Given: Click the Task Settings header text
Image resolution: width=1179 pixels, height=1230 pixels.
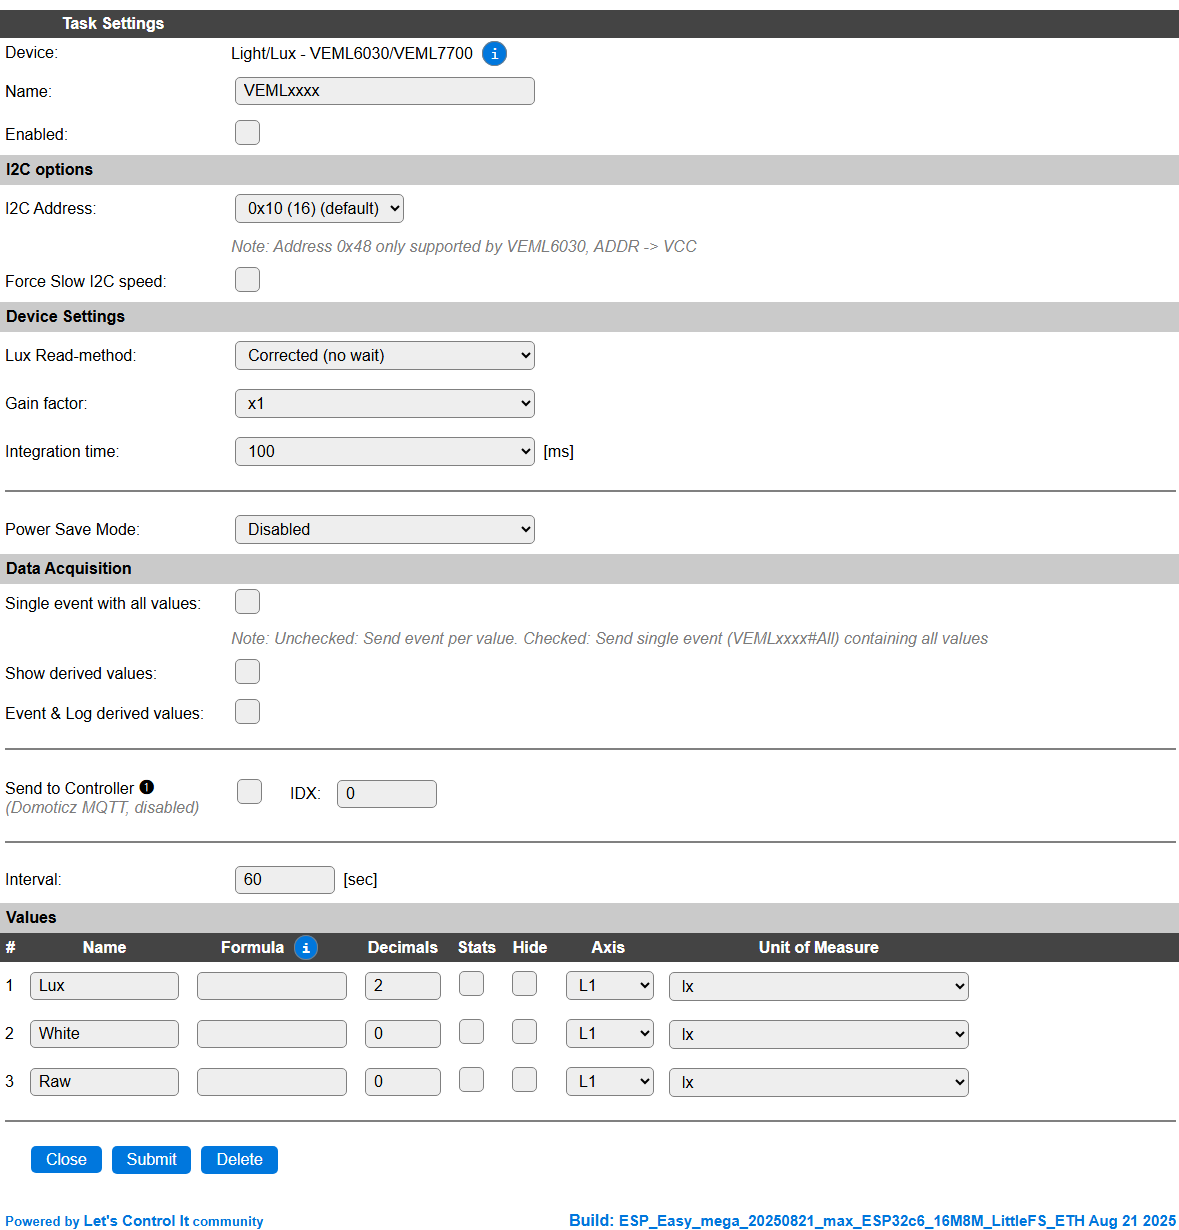Looking at the screenshot, I should [113, 23].
